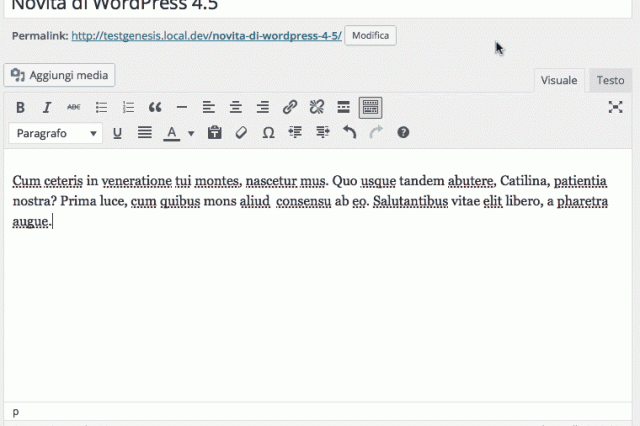Screen dimensions: 640x426
Task: Switch to the Testo editor tab
Action: coord(610,80)
